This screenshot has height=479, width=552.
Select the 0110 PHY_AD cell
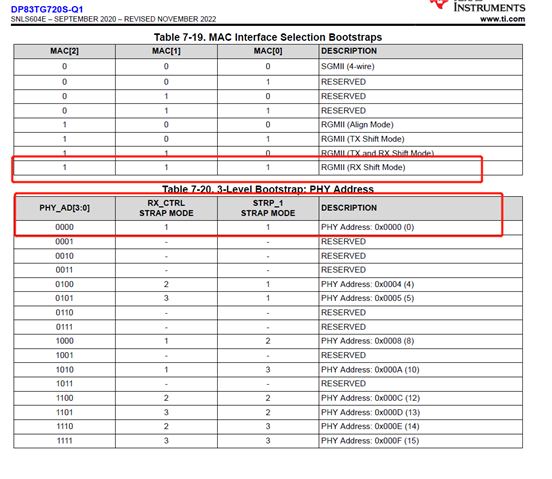coord(64,313)
